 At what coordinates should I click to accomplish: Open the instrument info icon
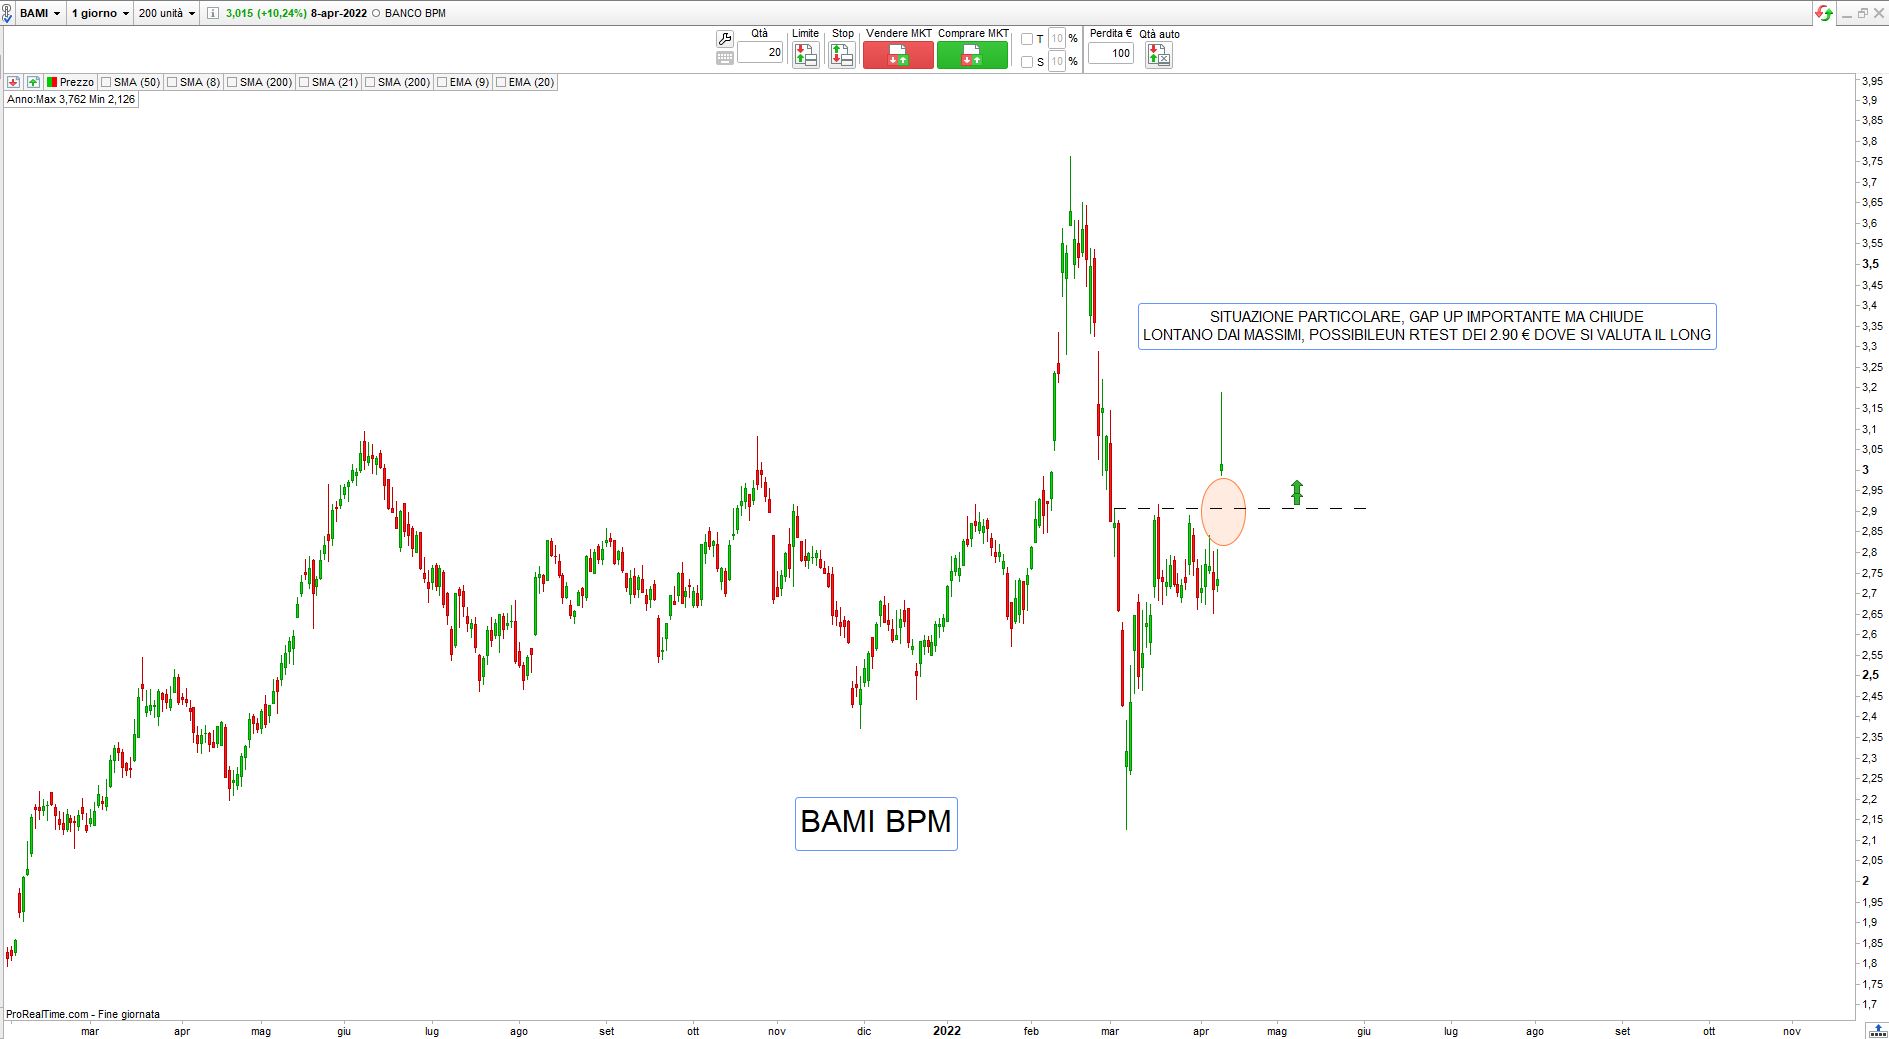tap(213, 13)
